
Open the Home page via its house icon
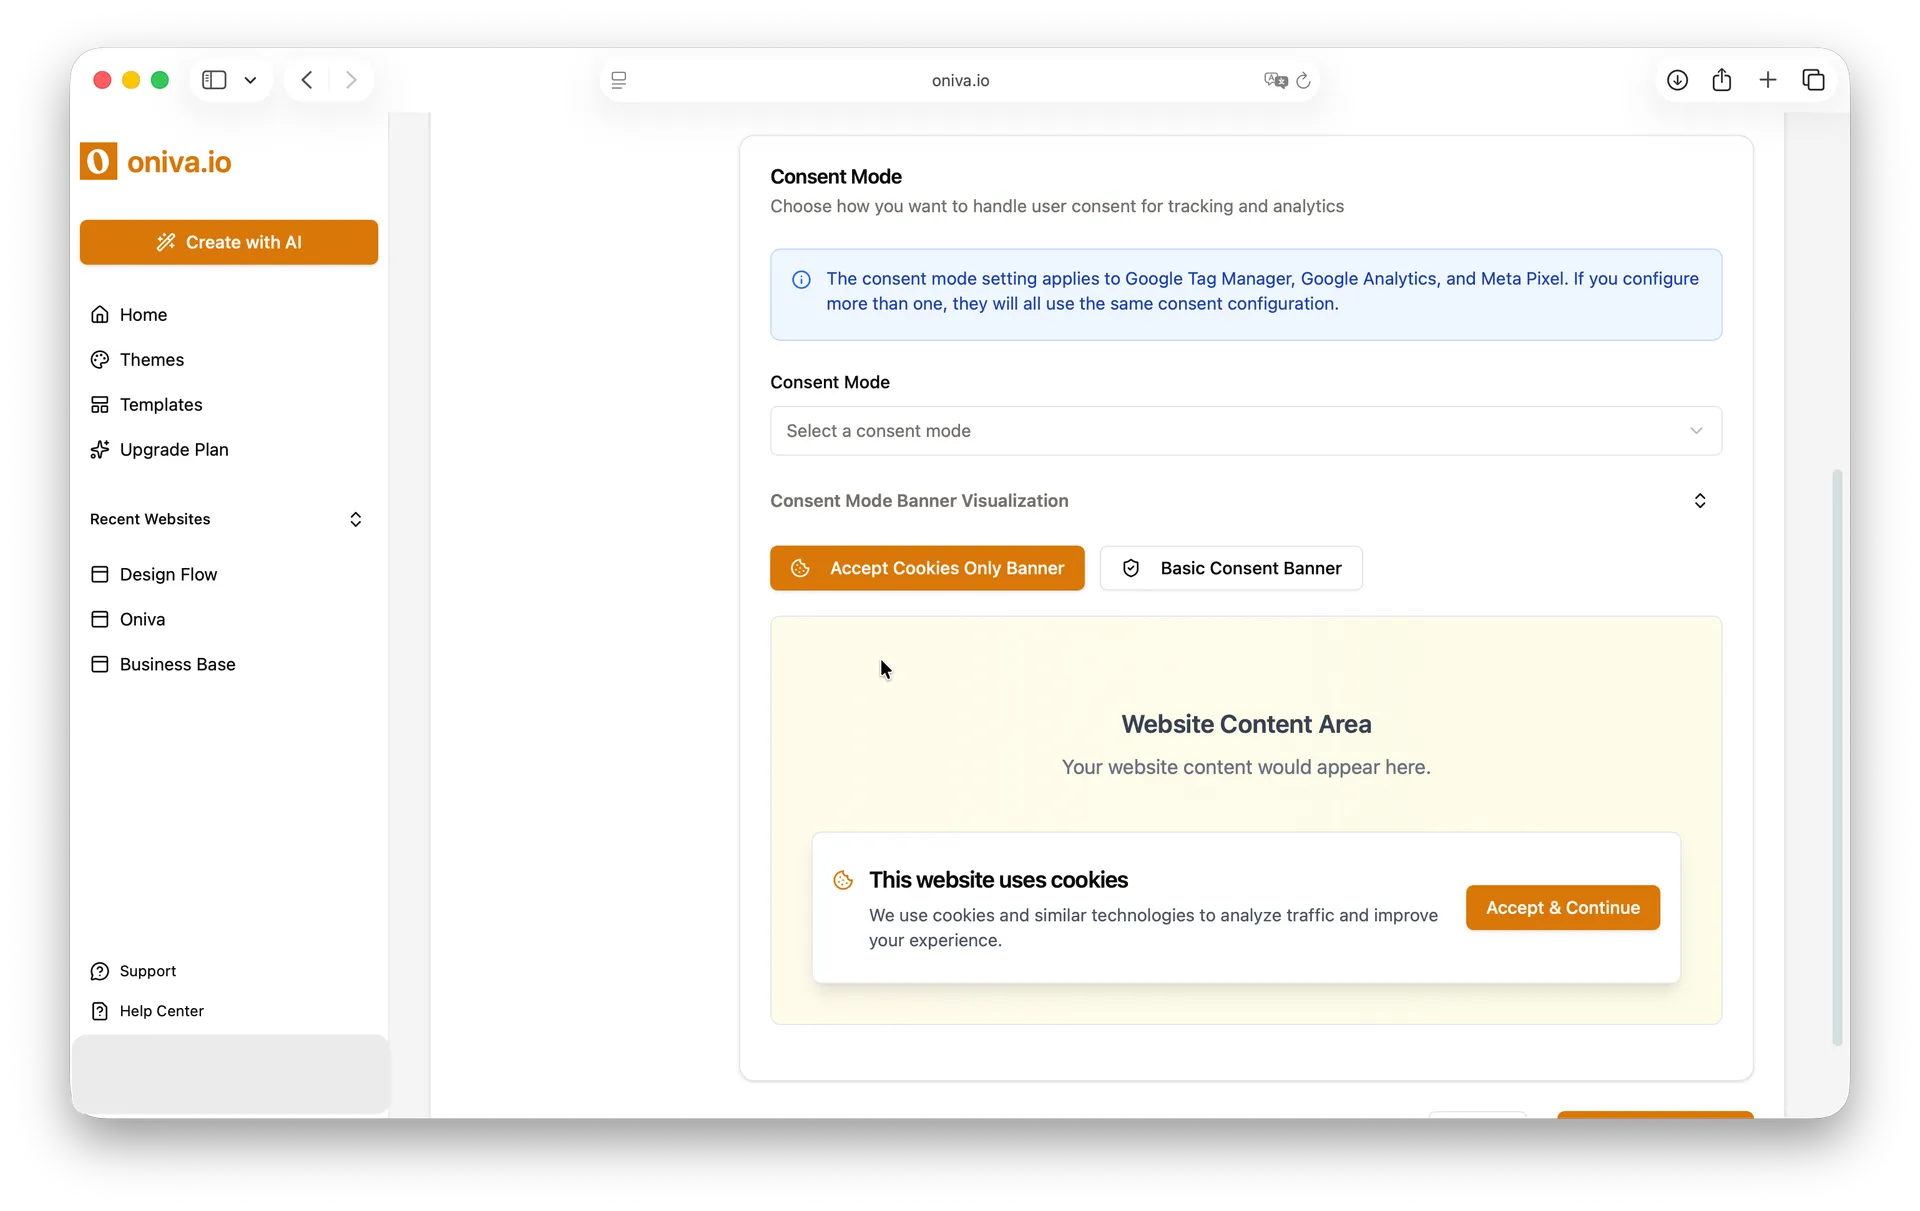pyautogui.click(x=101, y=314)
